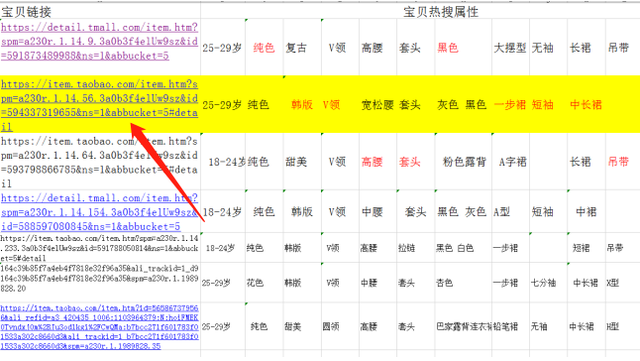Click the red 中长裙 cell

click(586, 105)
